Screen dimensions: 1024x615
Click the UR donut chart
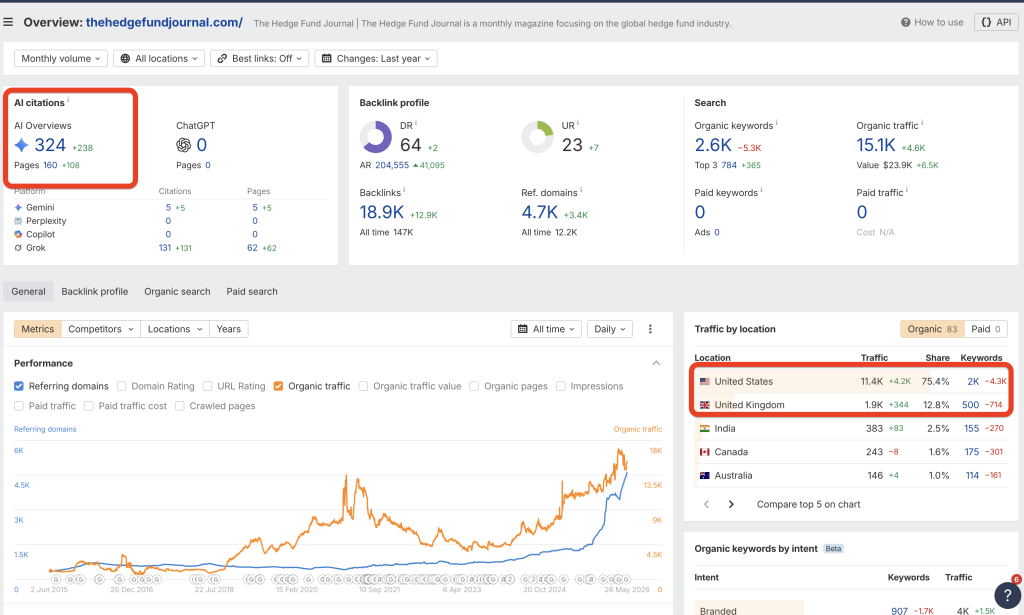[x=537, y=137]
